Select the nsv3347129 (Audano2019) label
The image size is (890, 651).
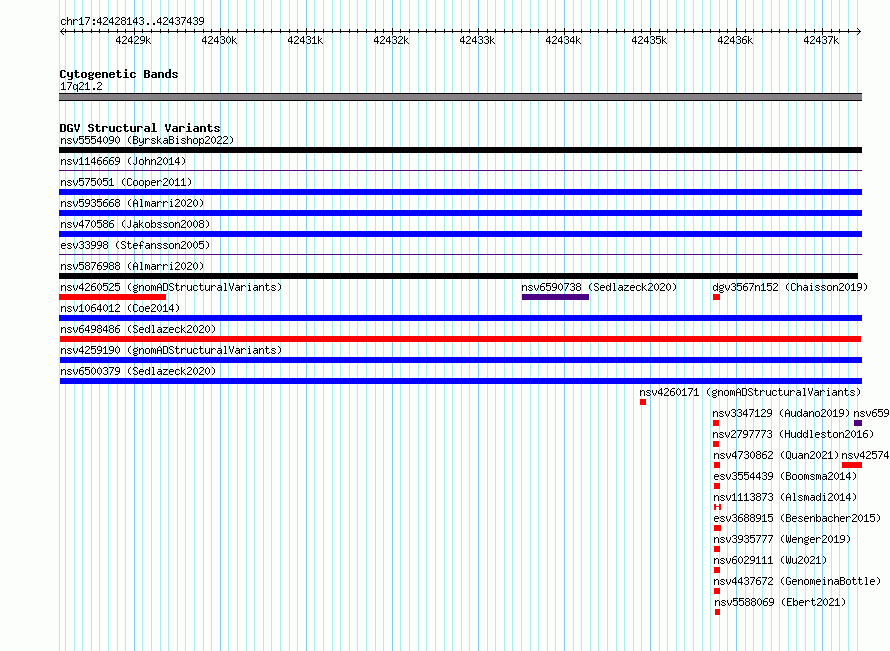pyautogui.click(x=781, y=413)
